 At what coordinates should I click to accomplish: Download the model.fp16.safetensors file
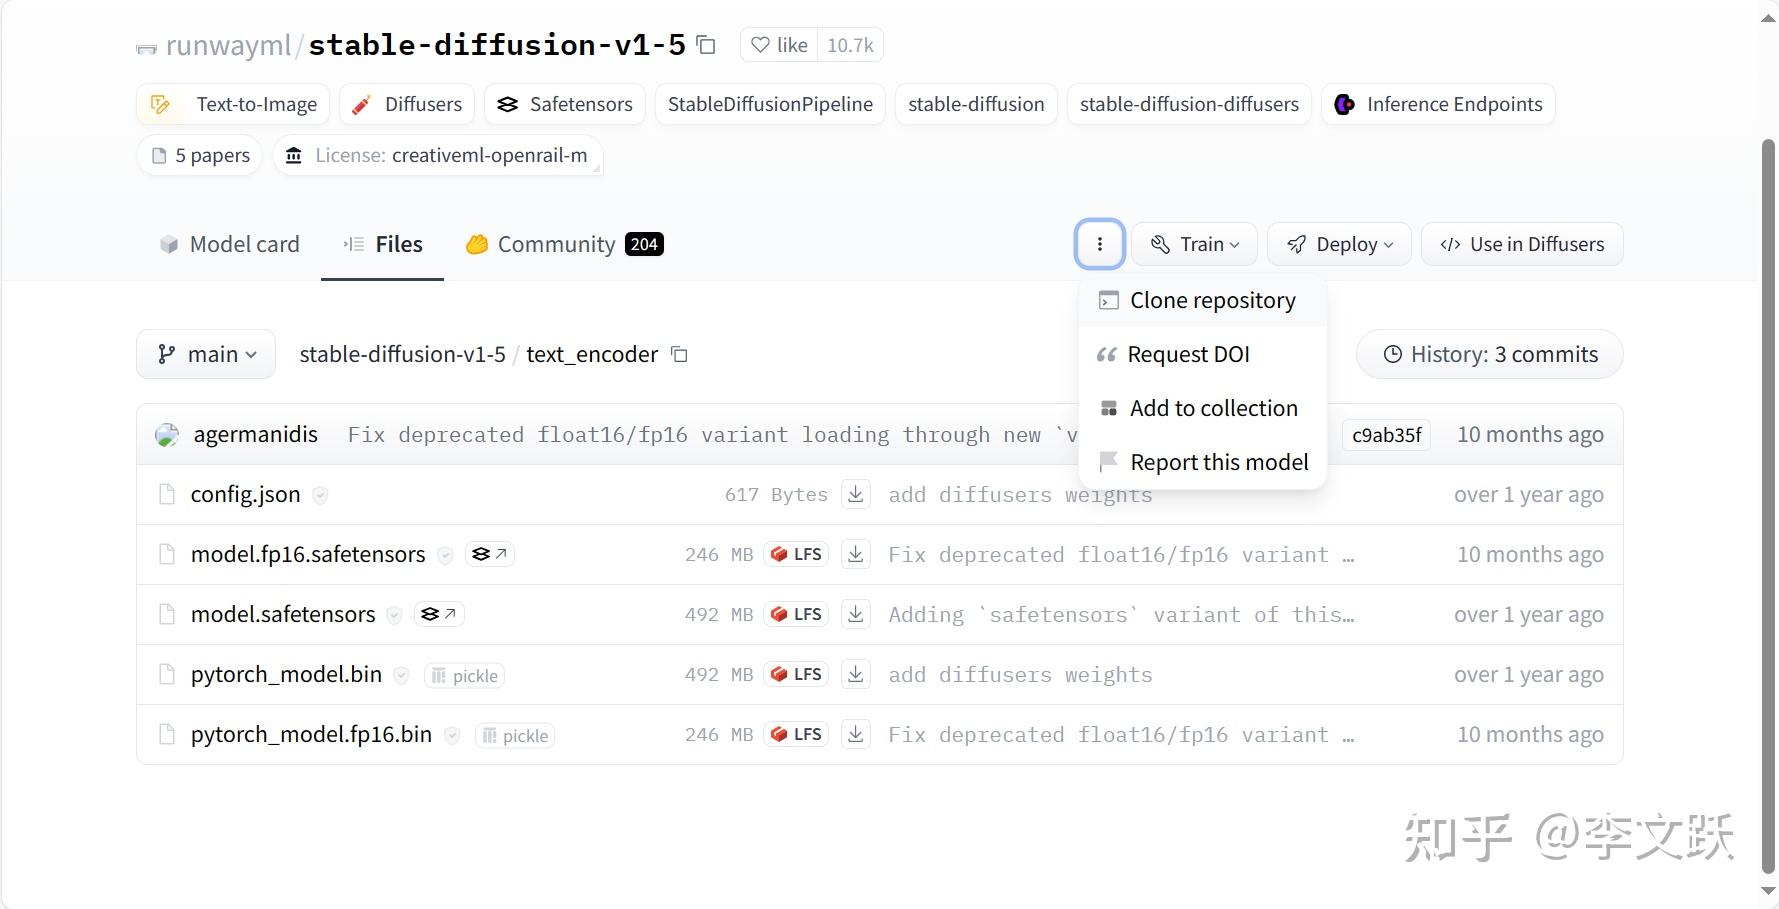[856, 554]
